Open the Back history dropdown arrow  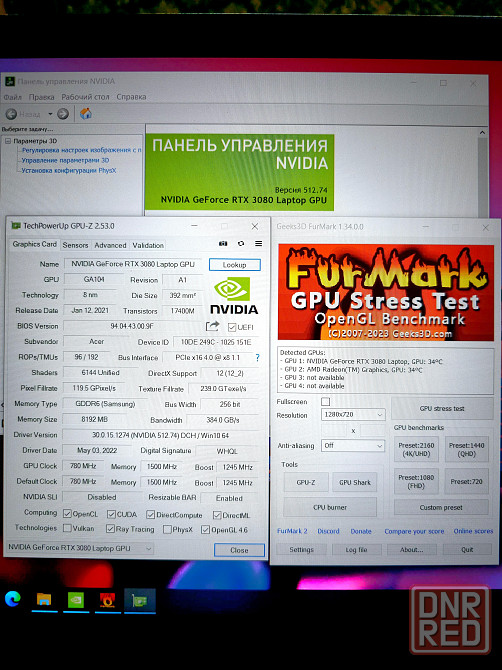pos(50,114)
